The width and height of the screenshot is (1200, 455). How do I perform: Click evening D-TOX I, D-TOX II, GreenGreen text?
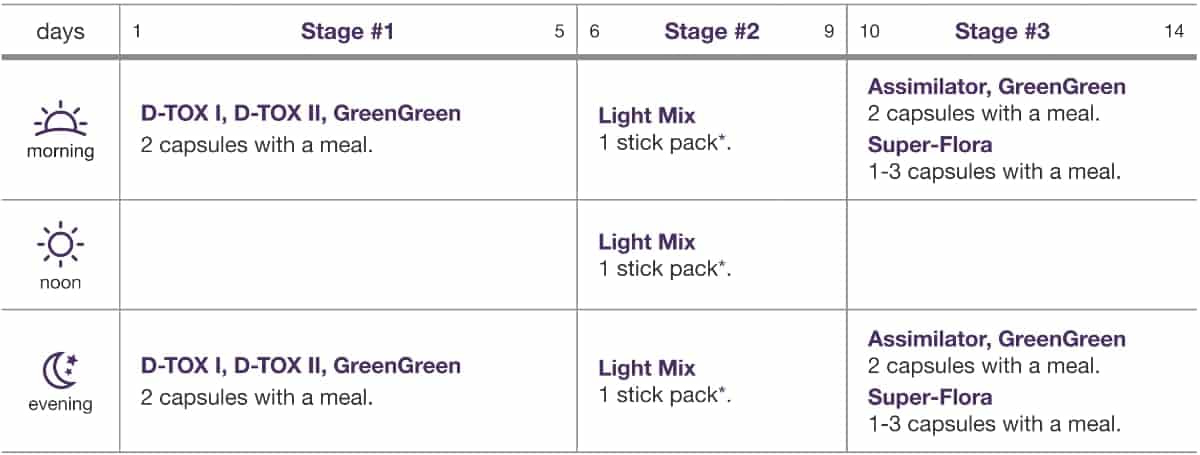[x=301, y=365]
